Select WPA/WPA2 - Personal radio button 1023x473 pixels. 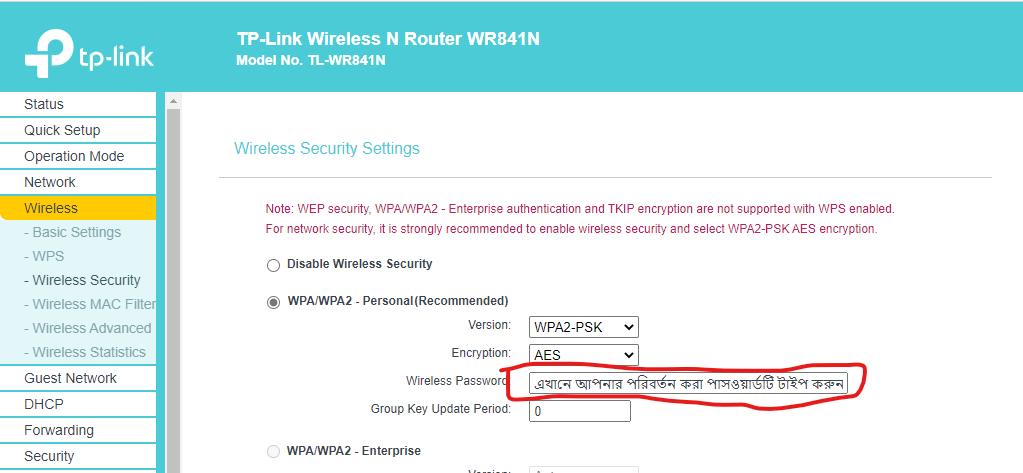coord(273,301)
